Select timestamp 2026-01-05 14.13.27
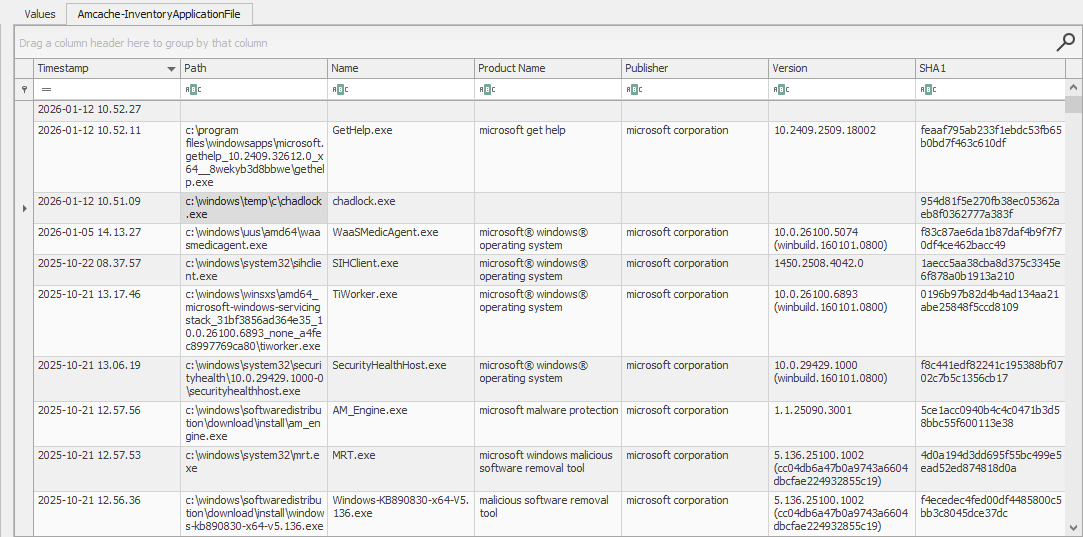 107,239
